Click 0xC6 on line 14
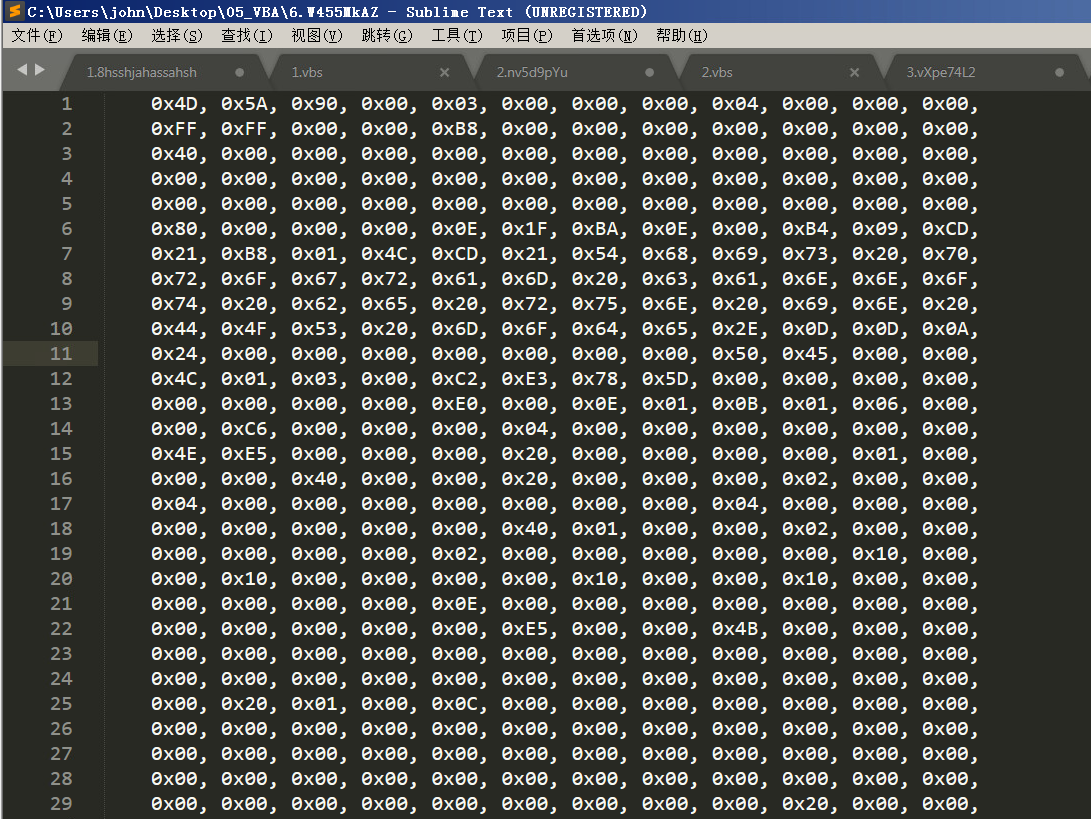1091x819 pixels. (245, 429)
